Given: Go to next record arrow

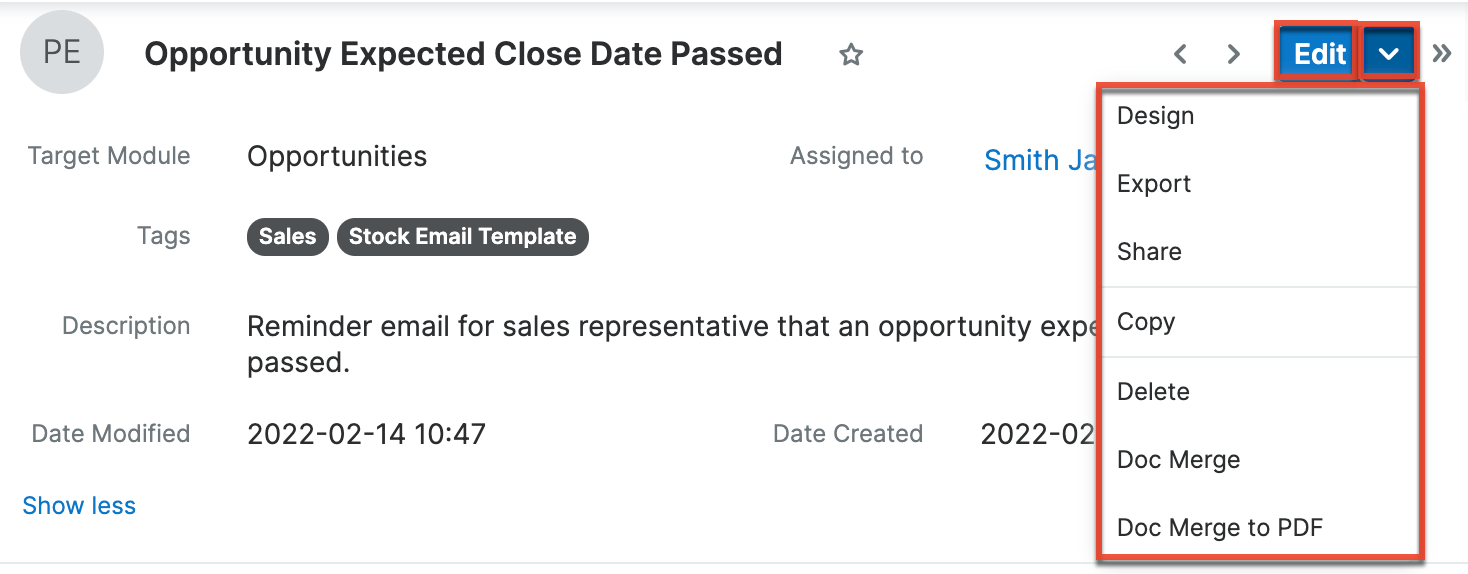Looking at the screenshot, I should click(x=1234, y=54).
